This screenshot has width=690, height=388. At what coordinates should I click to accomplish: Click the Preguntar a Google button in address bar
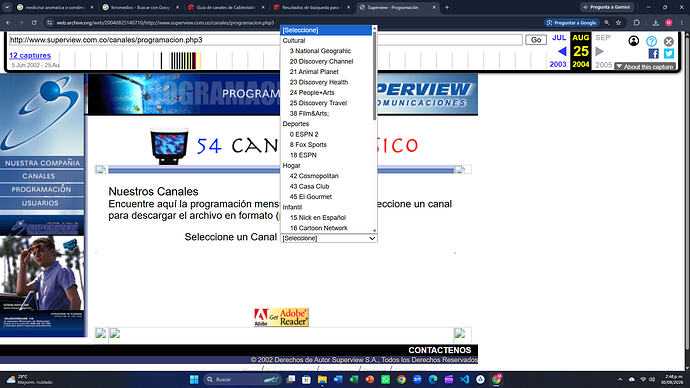(572, 22)
